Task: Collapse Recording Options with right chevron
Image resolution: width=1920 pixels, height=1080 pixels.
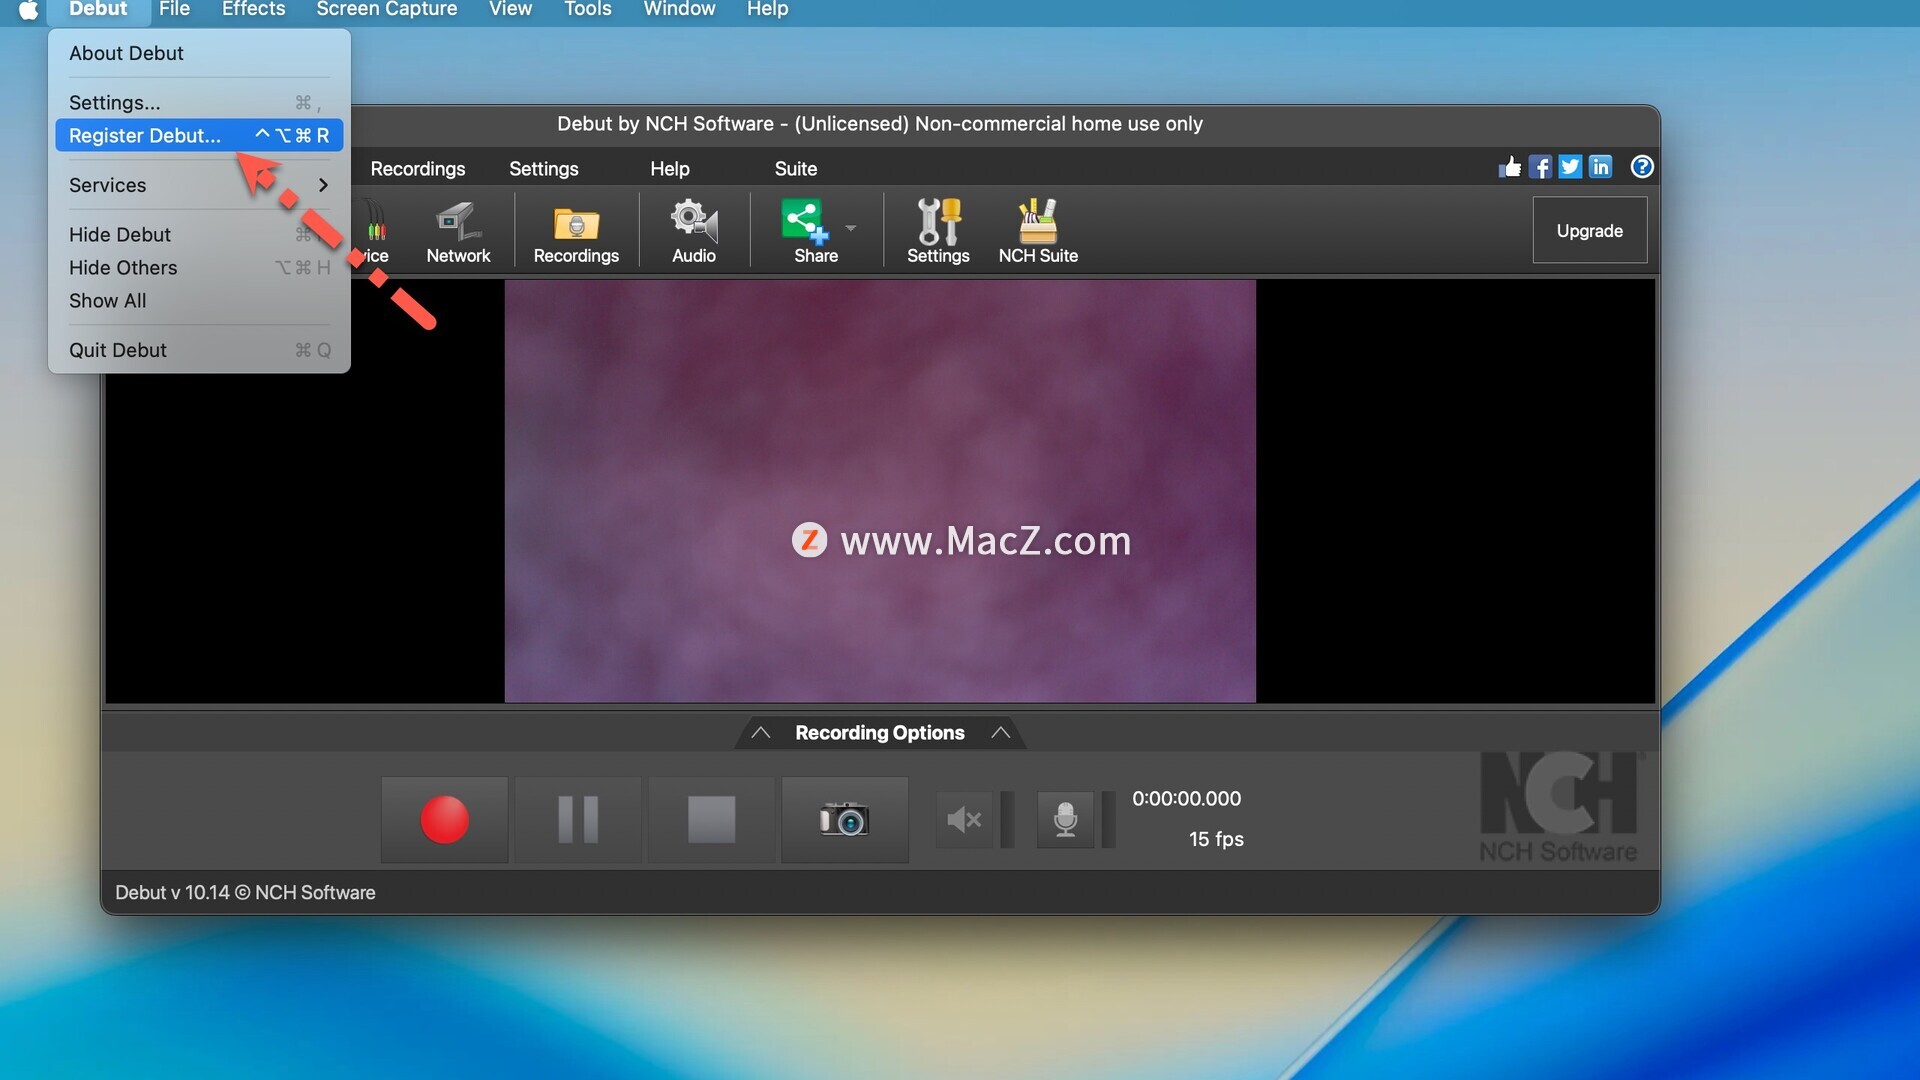Action: coord(1000,733)
